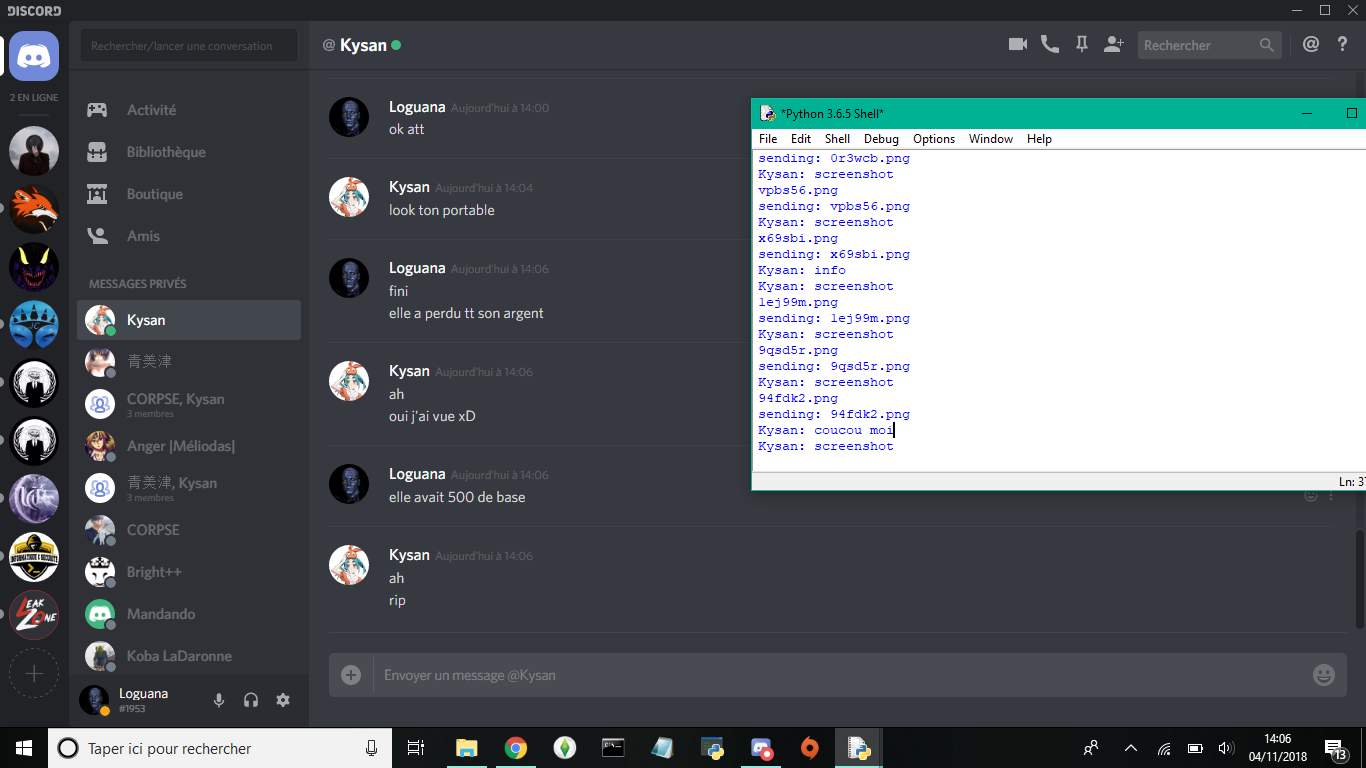Click the message 'elle a perdu tt son argent'
The width and height of the screenshot is (1366, 768).
466,313
